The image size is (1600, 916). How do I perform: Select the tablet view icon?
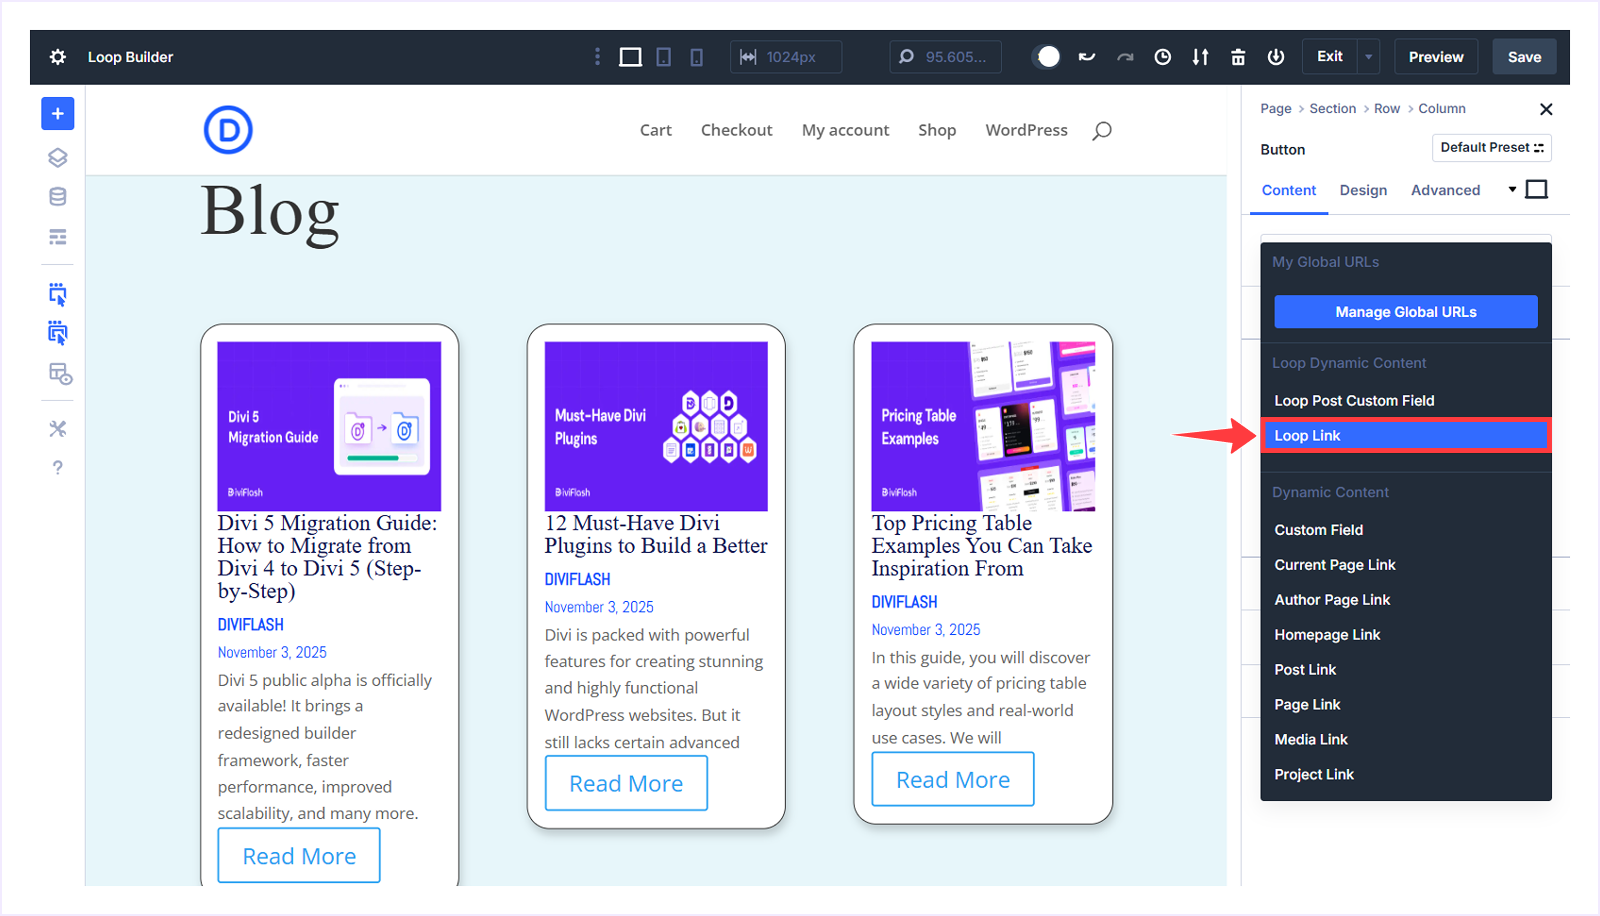(663, 57)
